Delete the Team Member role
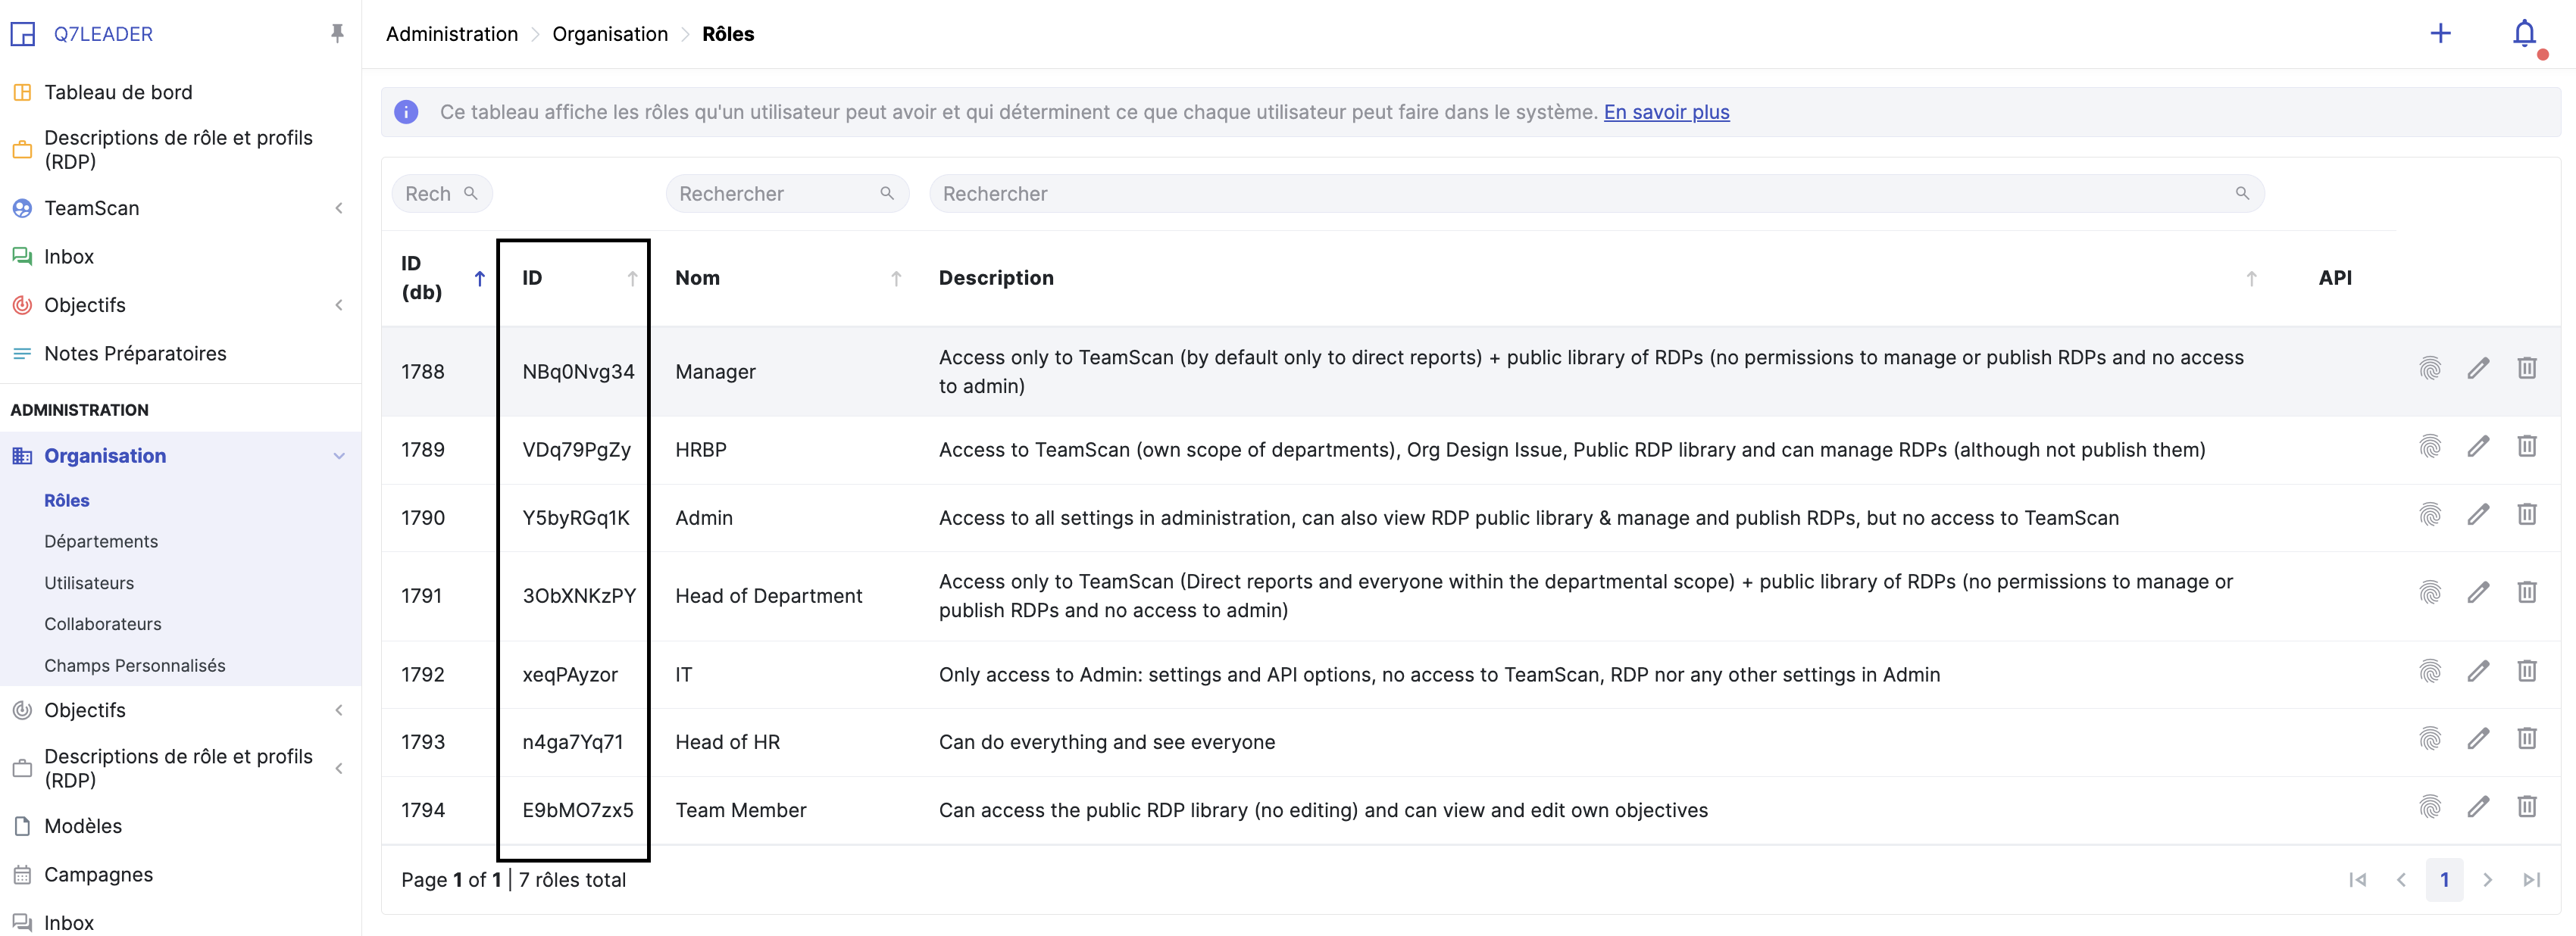 2526,807
